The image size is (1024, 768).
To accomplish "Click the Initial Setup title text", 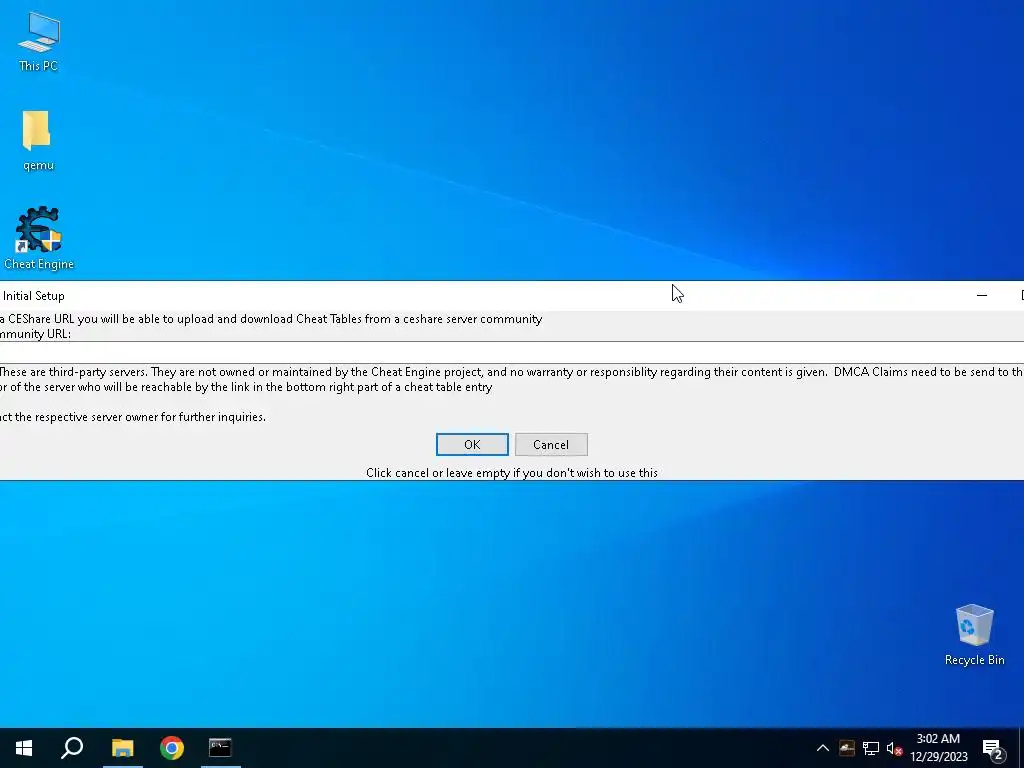I will 33,296.
